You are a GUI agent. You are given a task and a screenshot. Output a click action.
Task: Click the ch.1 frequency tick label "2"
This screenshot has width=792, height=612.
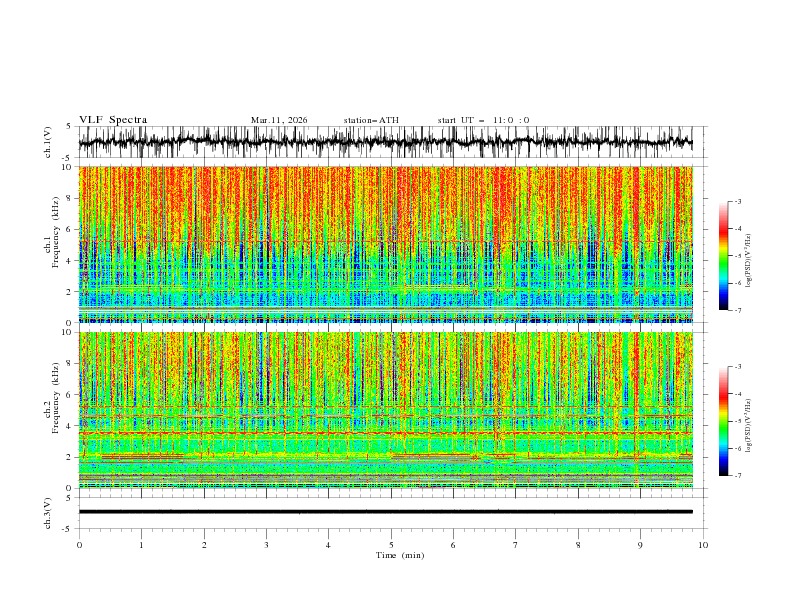[71, 292]
